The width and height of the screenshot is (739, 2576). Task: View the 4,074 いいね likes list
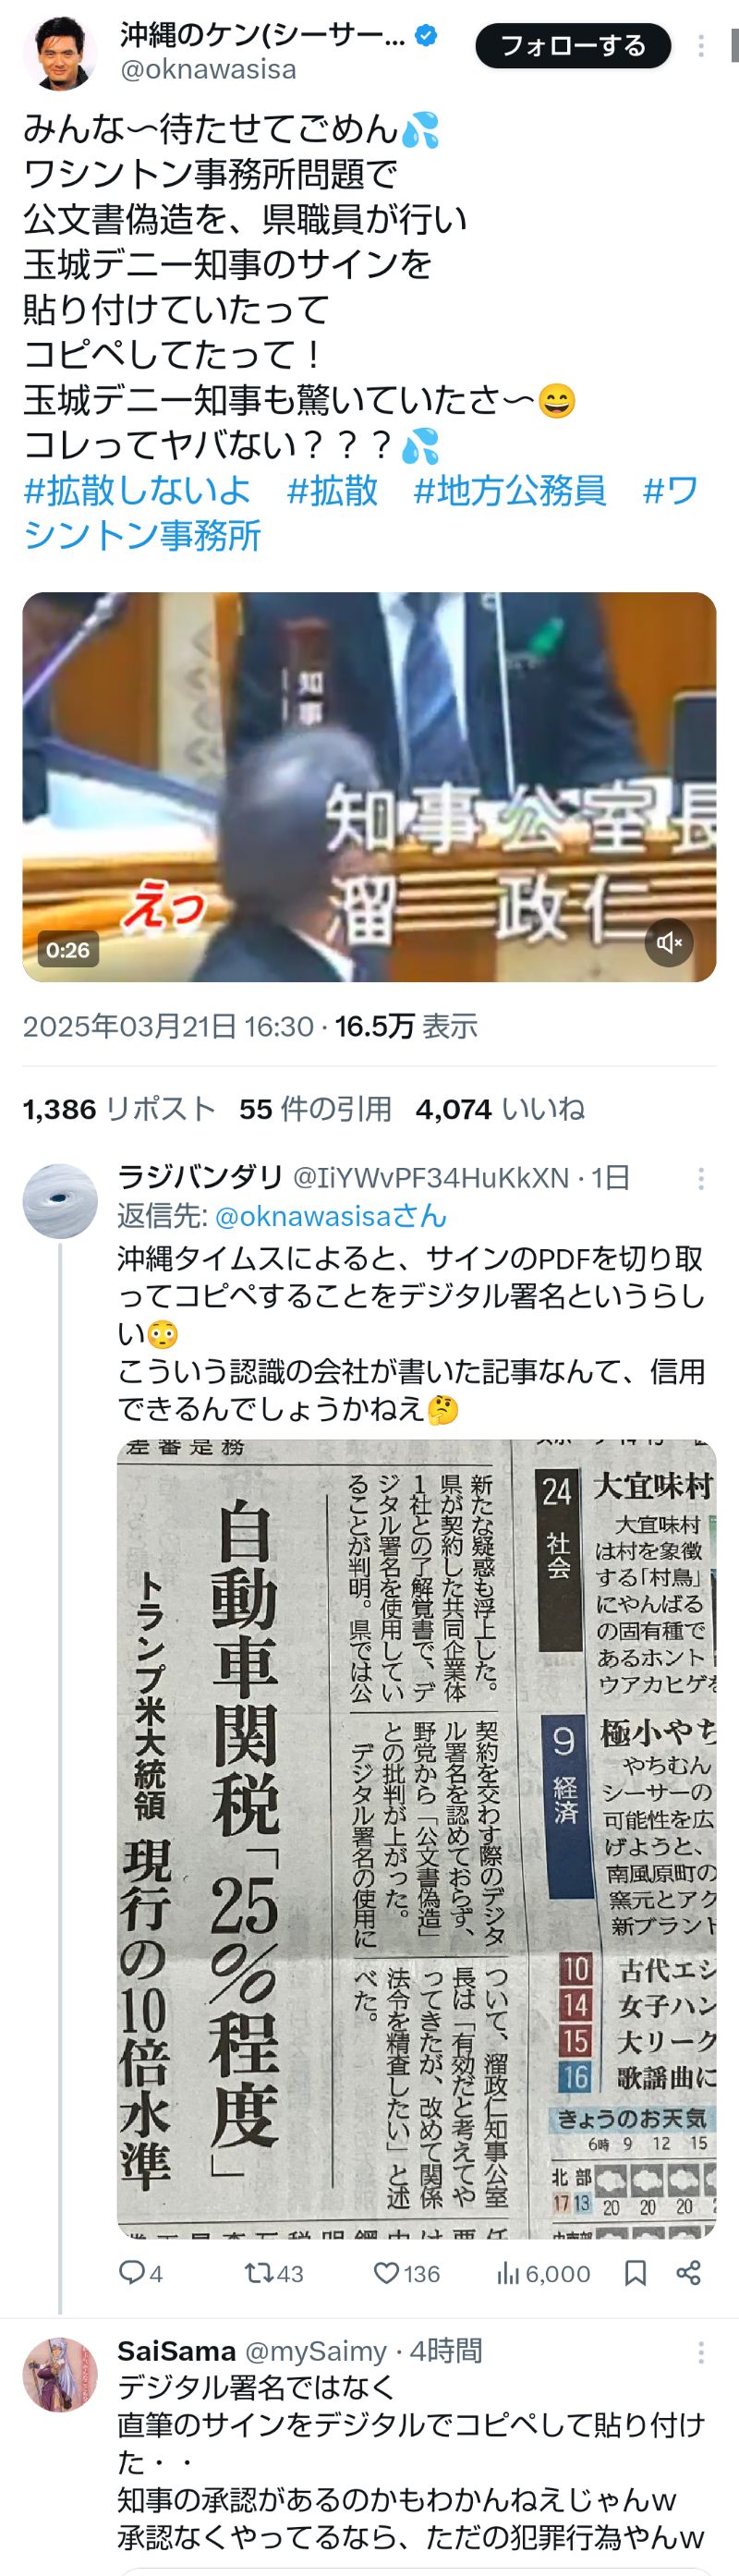pos(500,1109)
